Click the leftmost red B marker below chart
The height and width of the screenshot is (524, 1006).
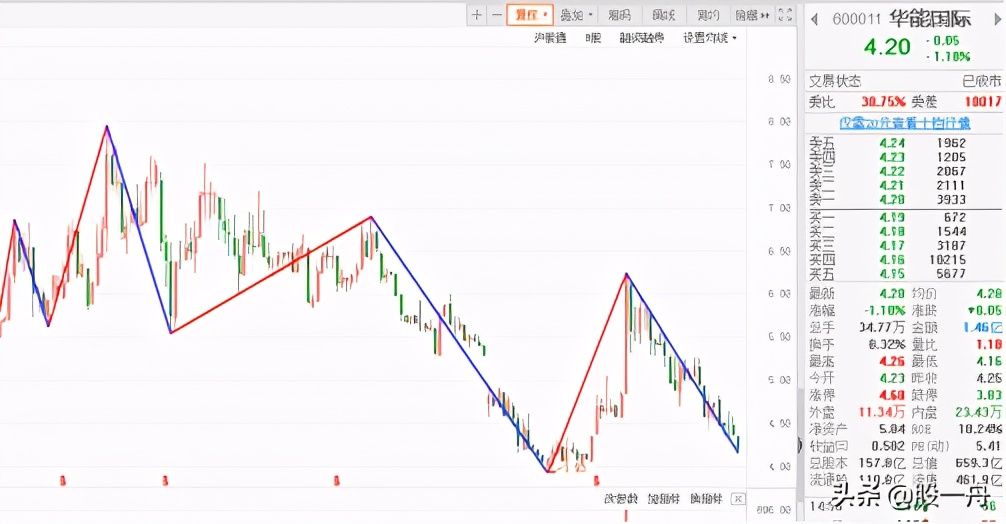click(62, 480)
